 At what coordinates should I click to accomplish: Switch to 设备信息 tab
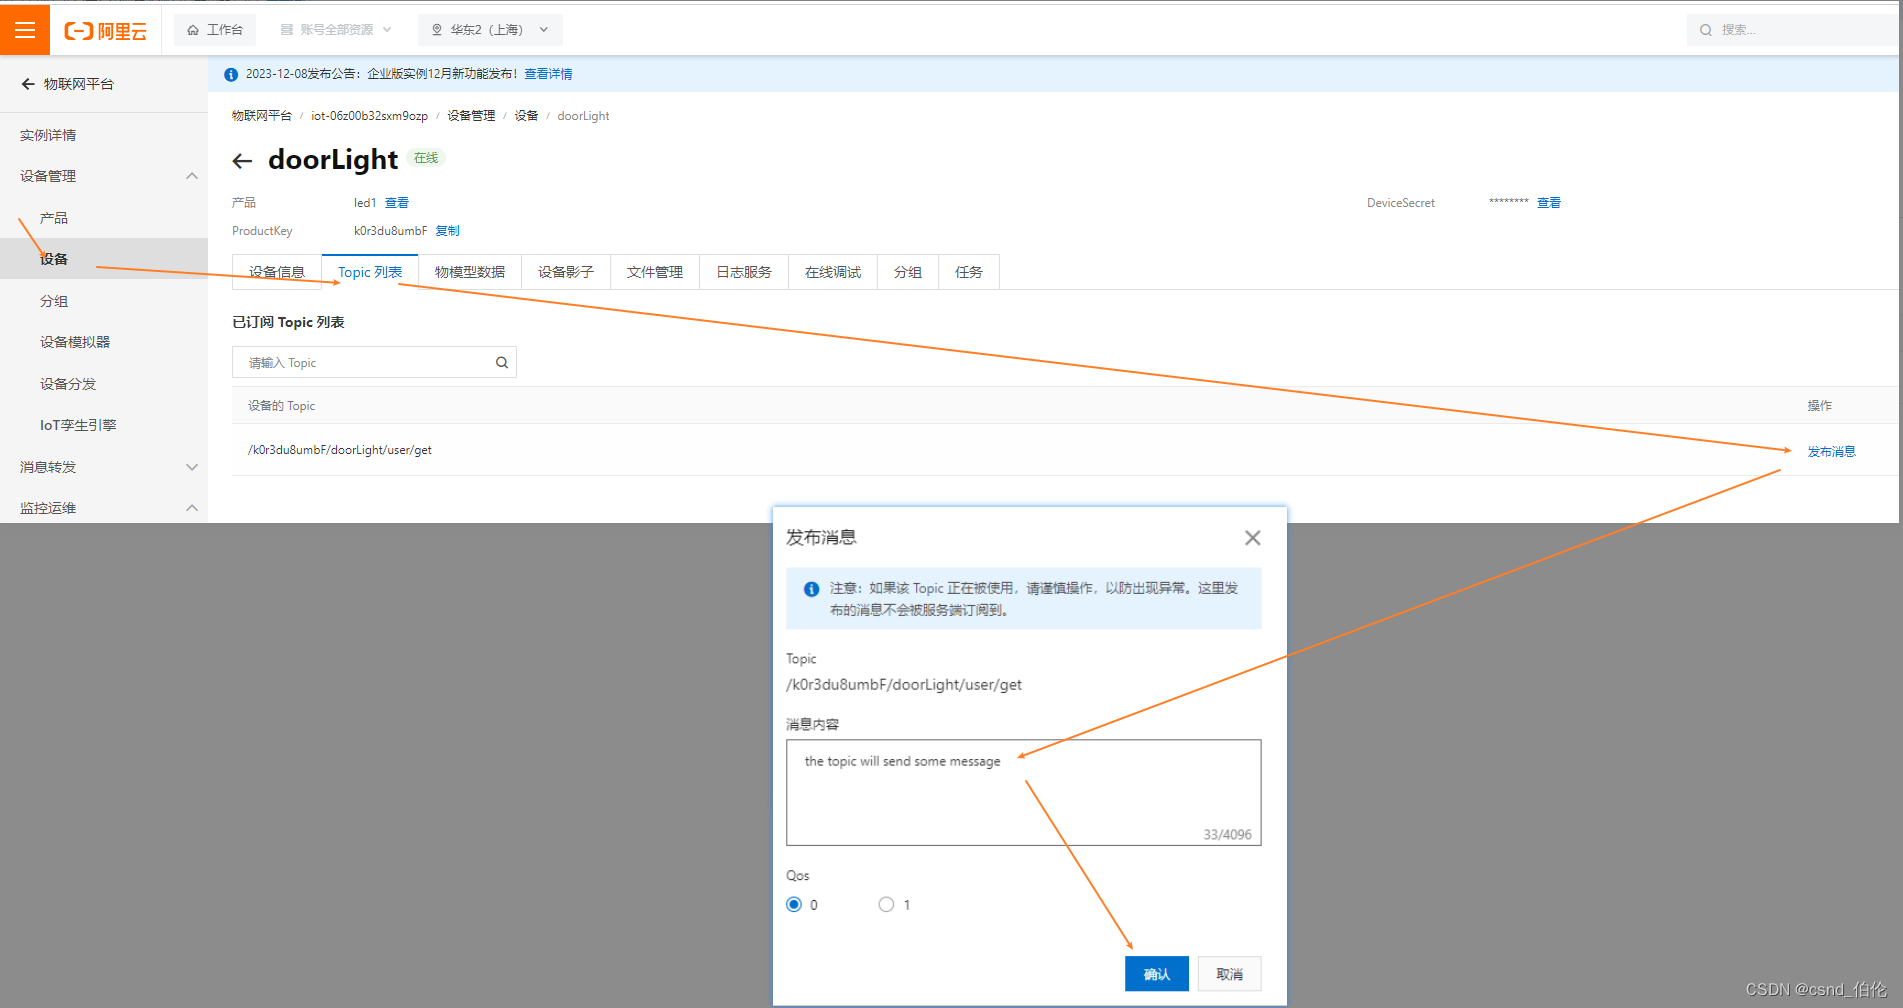pos(277,272)
